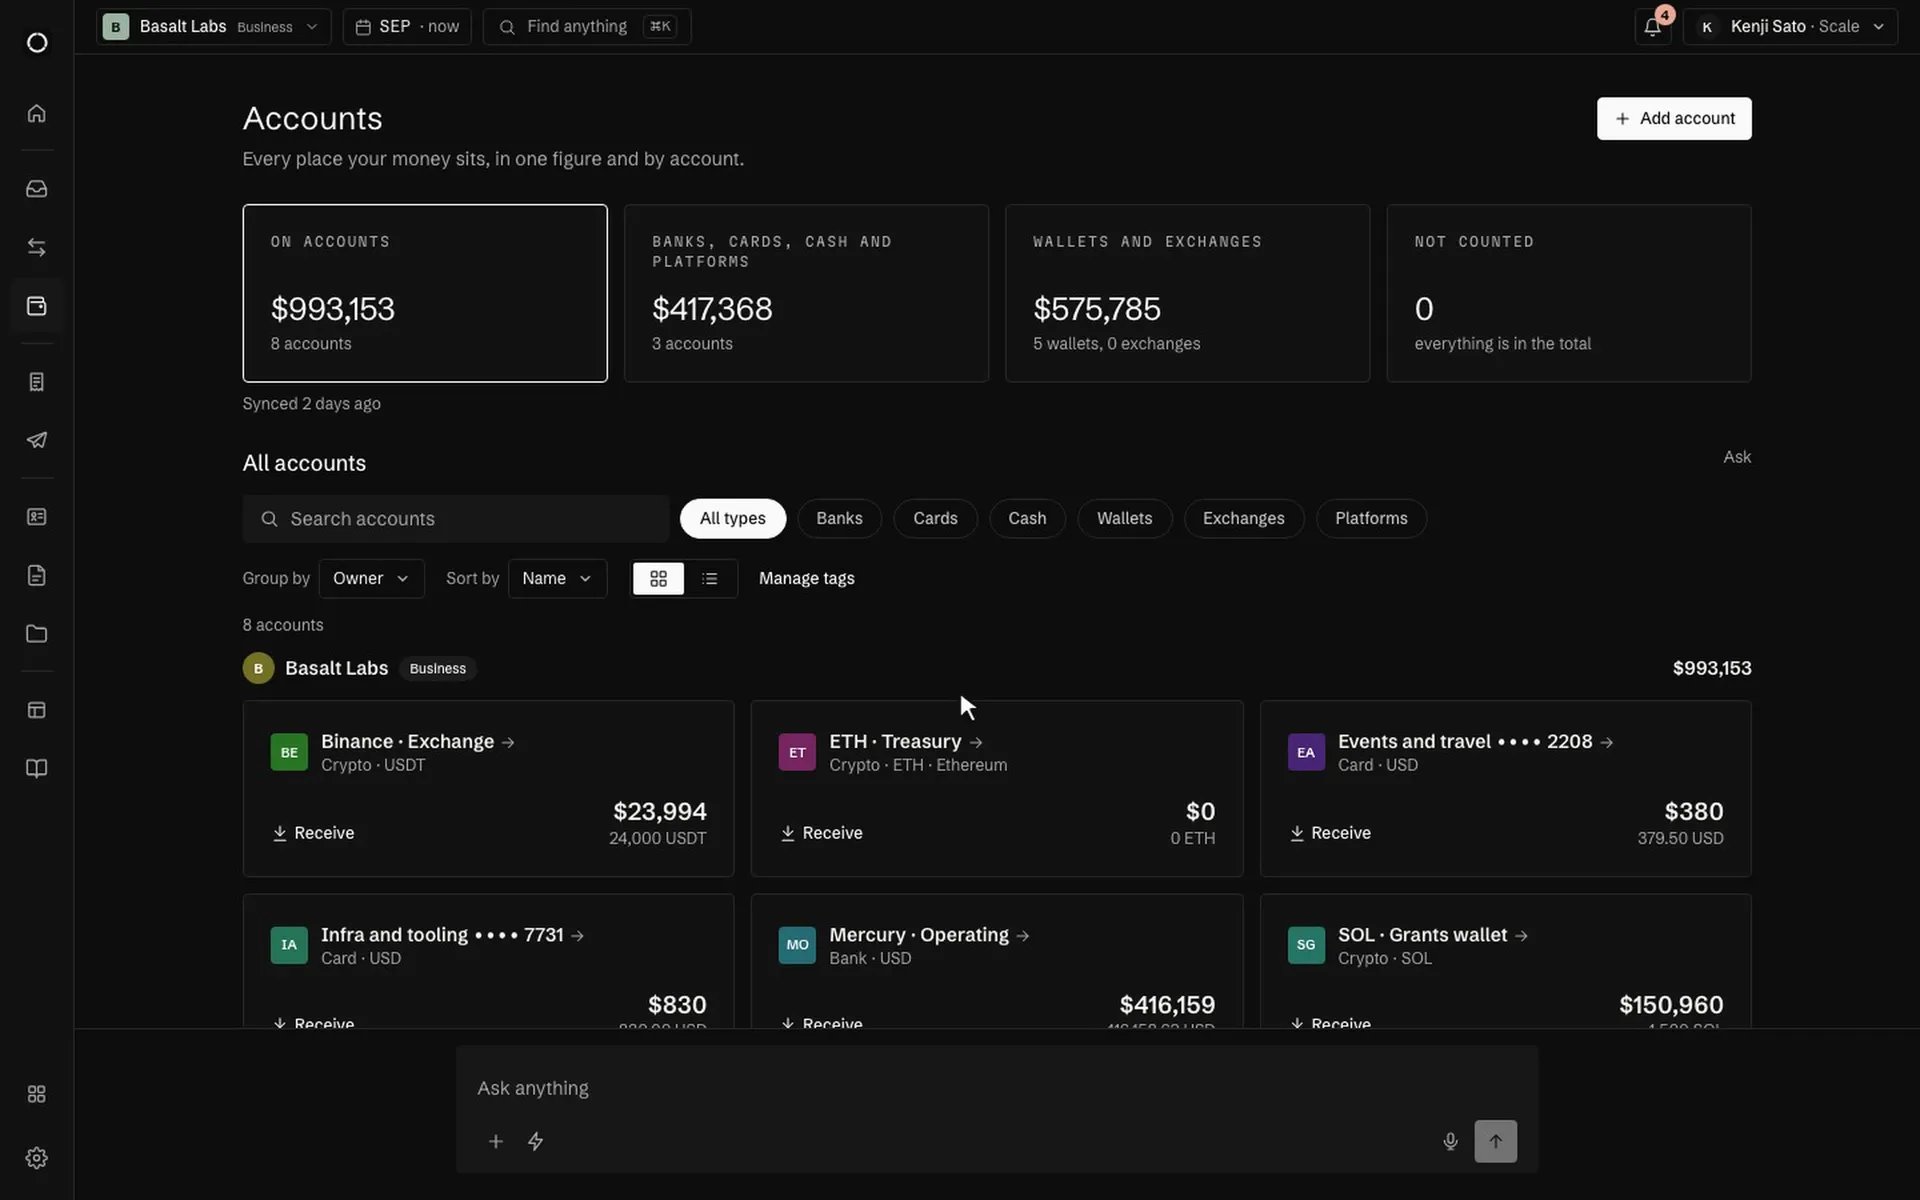1920x1200 pixels.
Task: Click the circle logo at top left
Action: (x=37, y=43)
